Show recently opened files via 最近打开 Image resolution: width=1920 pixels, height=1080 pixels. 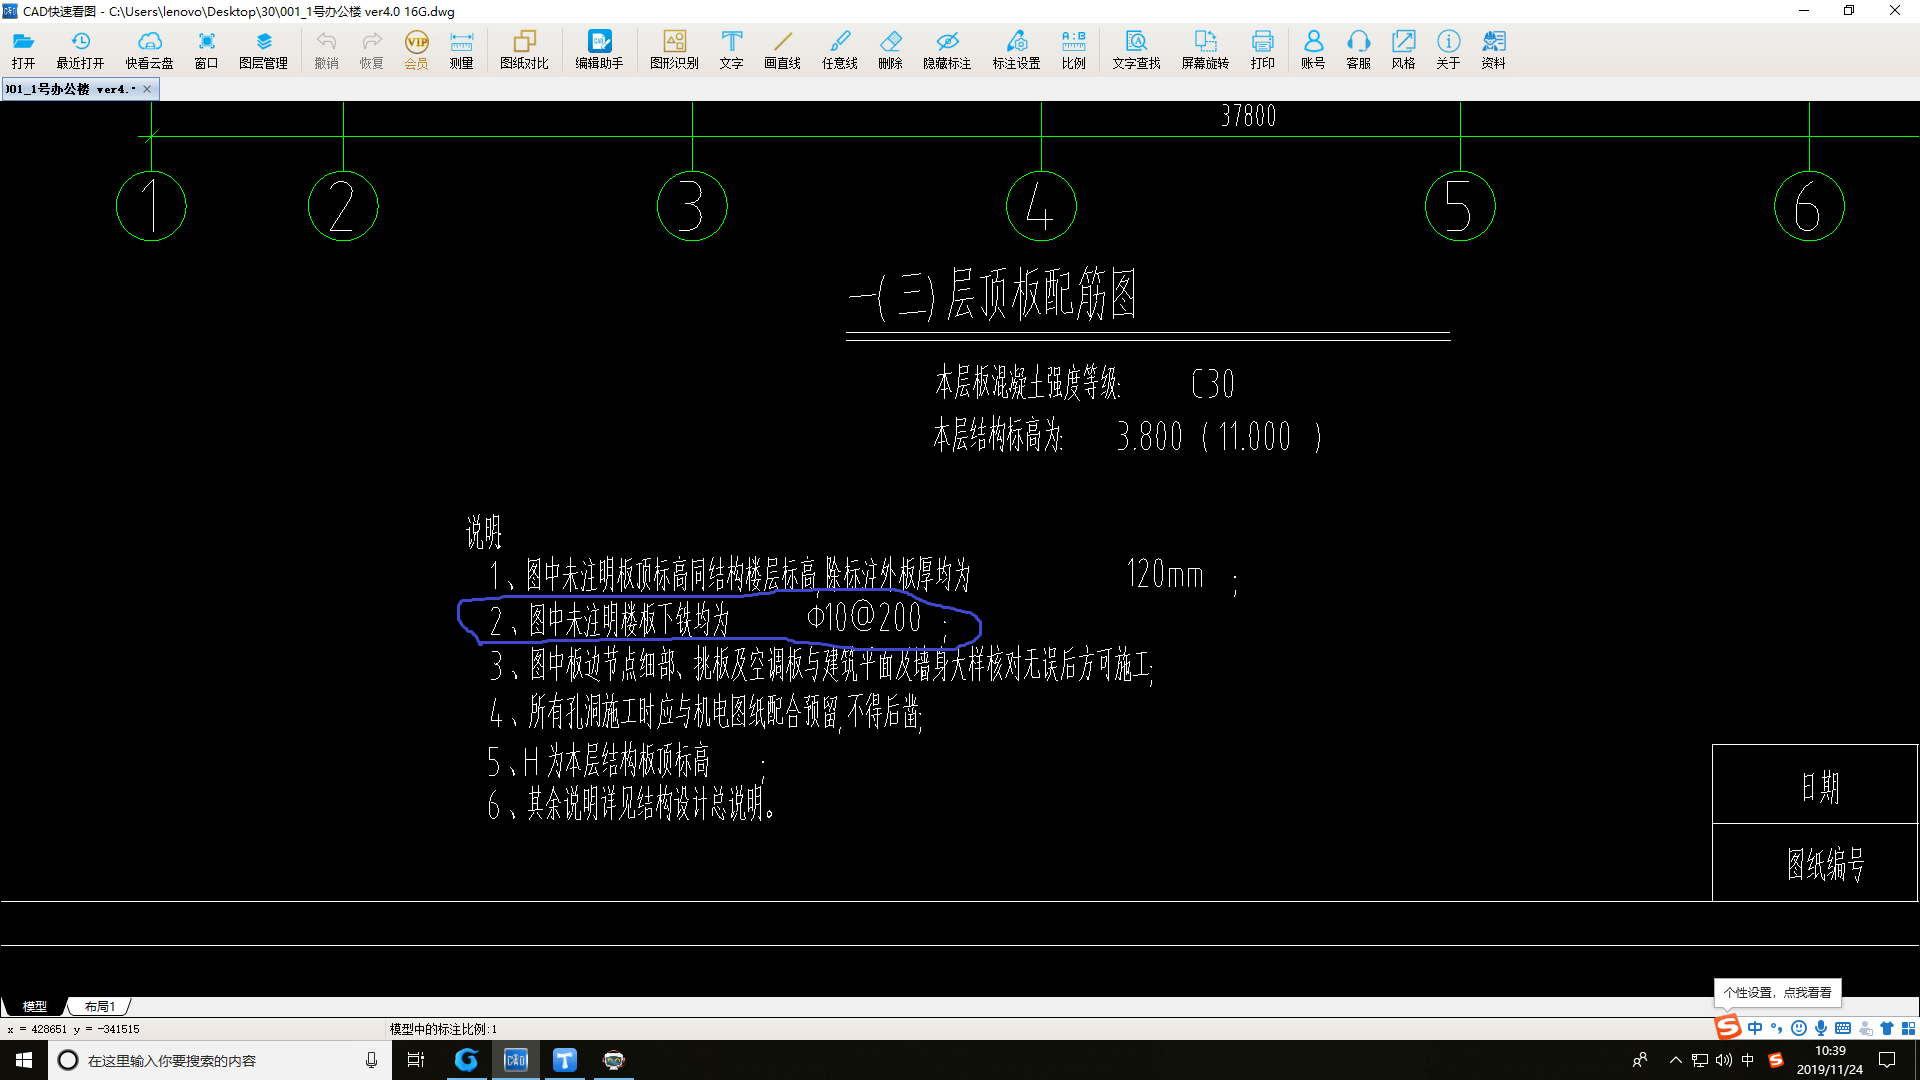[80, 50]
